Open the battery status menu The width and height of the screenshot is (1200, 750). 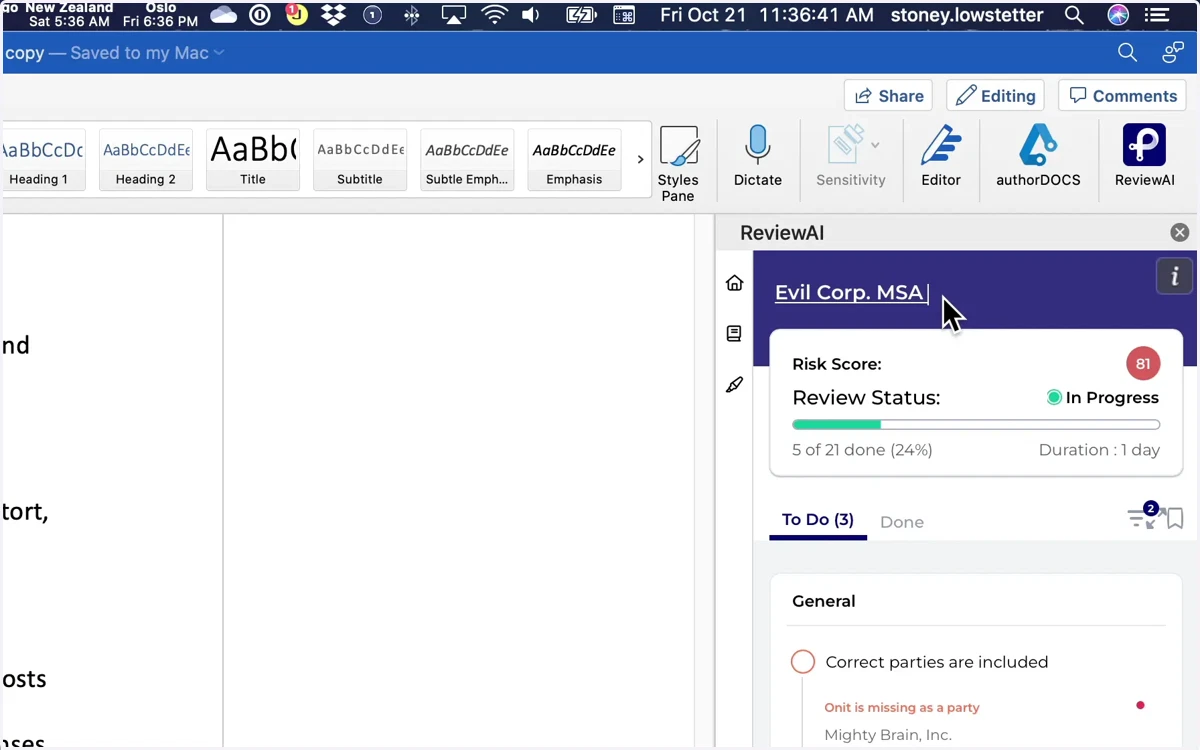click(581, 15)
